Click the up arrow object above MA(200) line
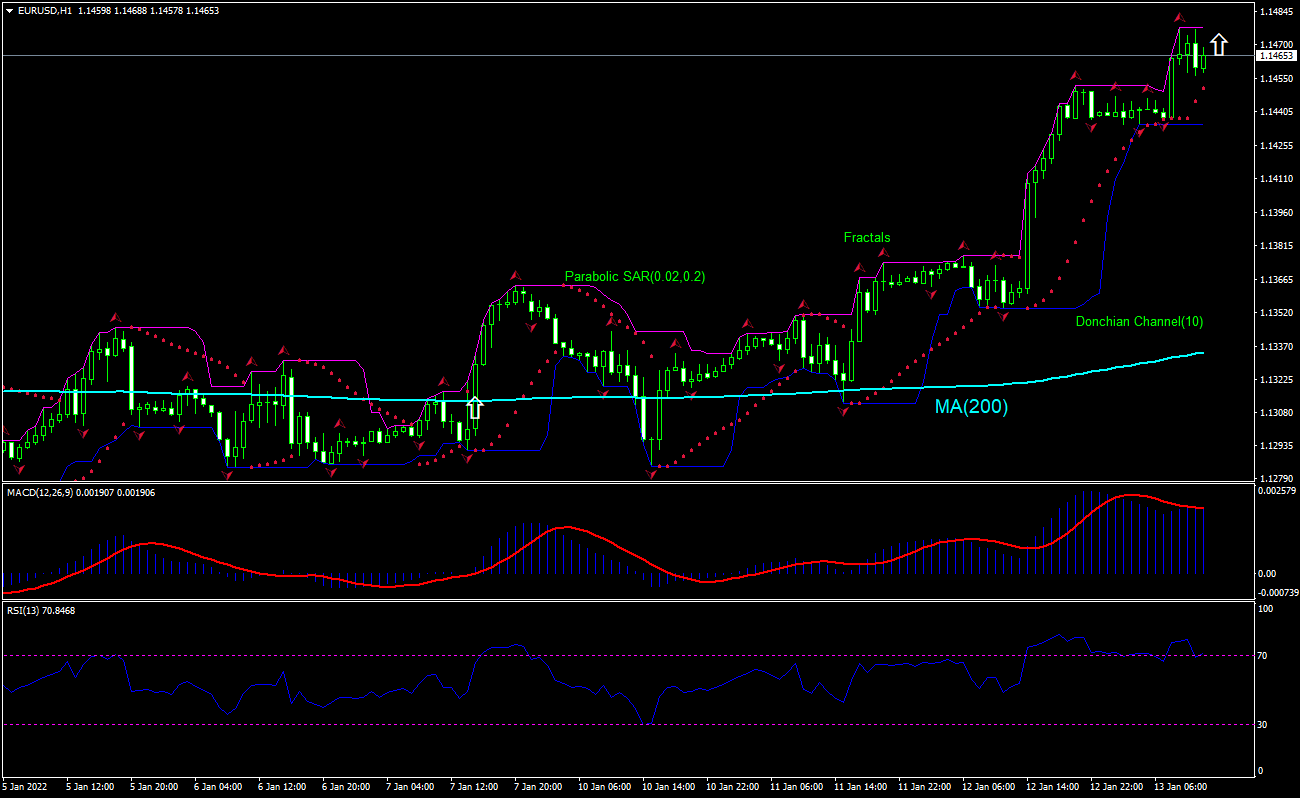The height and width of the screenshot is (798, 1300). click(473, 407)
